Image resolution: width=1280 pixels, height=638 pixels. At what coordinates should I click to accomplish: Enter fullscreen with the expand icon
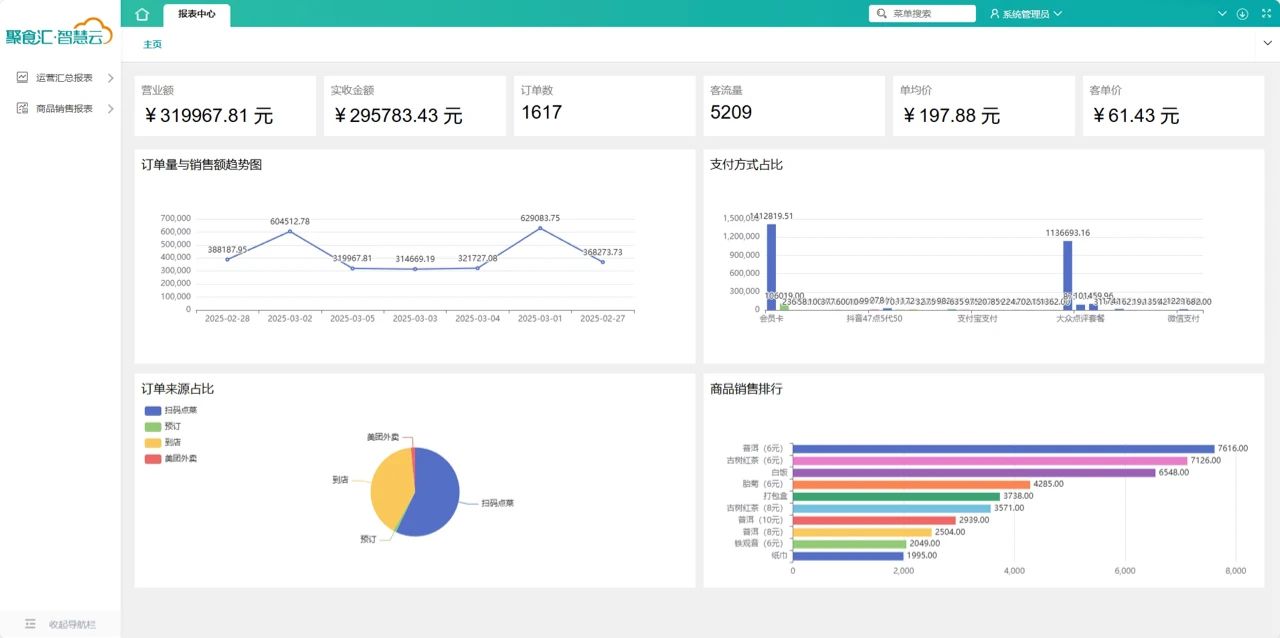click(1264, 14)
